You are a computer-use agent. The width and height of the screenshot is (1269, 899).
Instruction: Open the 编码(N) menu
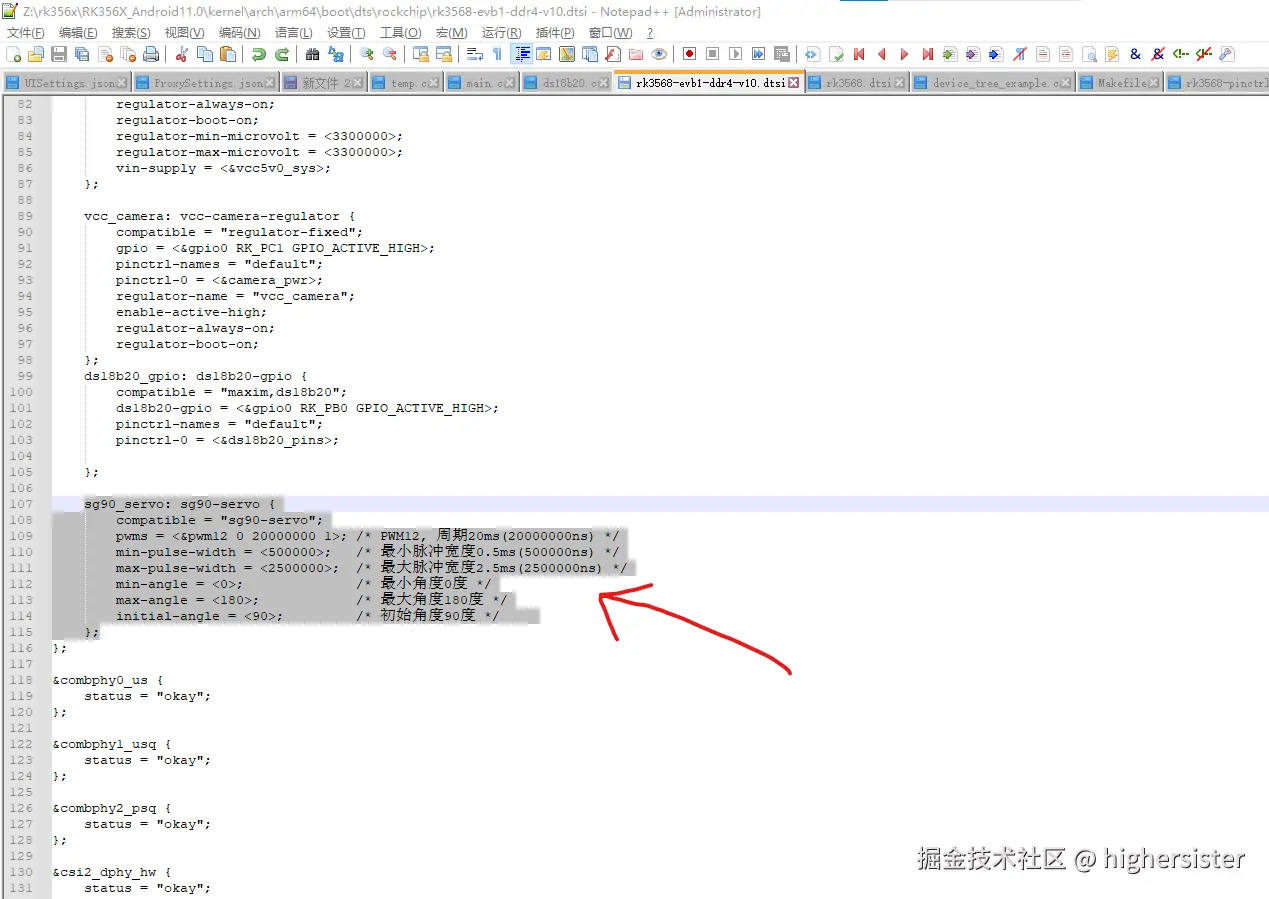[239, 33]
